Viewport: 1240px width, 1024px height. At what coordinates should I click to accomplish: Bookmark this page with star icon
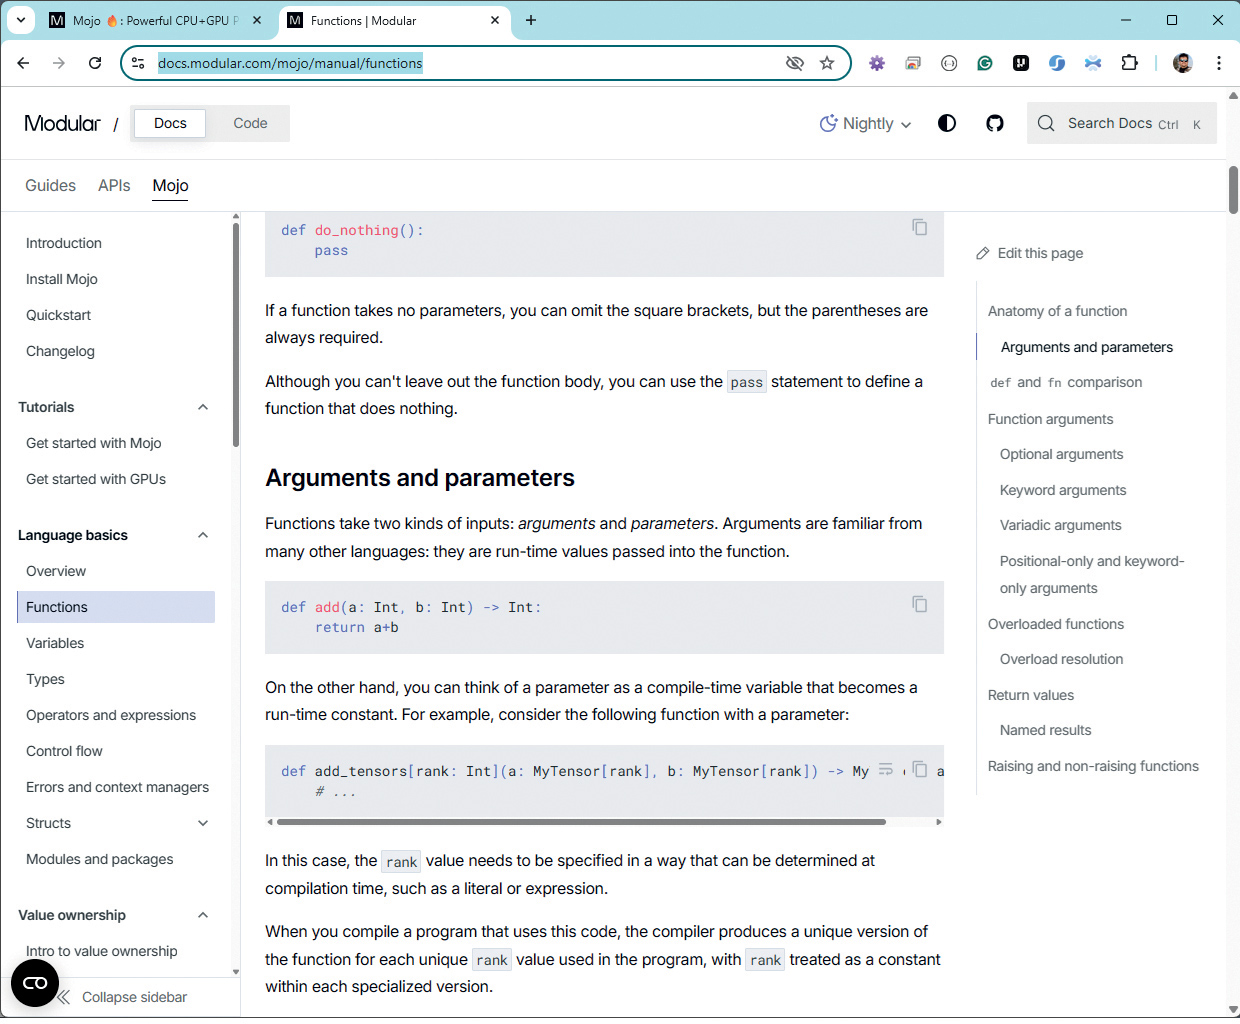[x=827, y=63]
